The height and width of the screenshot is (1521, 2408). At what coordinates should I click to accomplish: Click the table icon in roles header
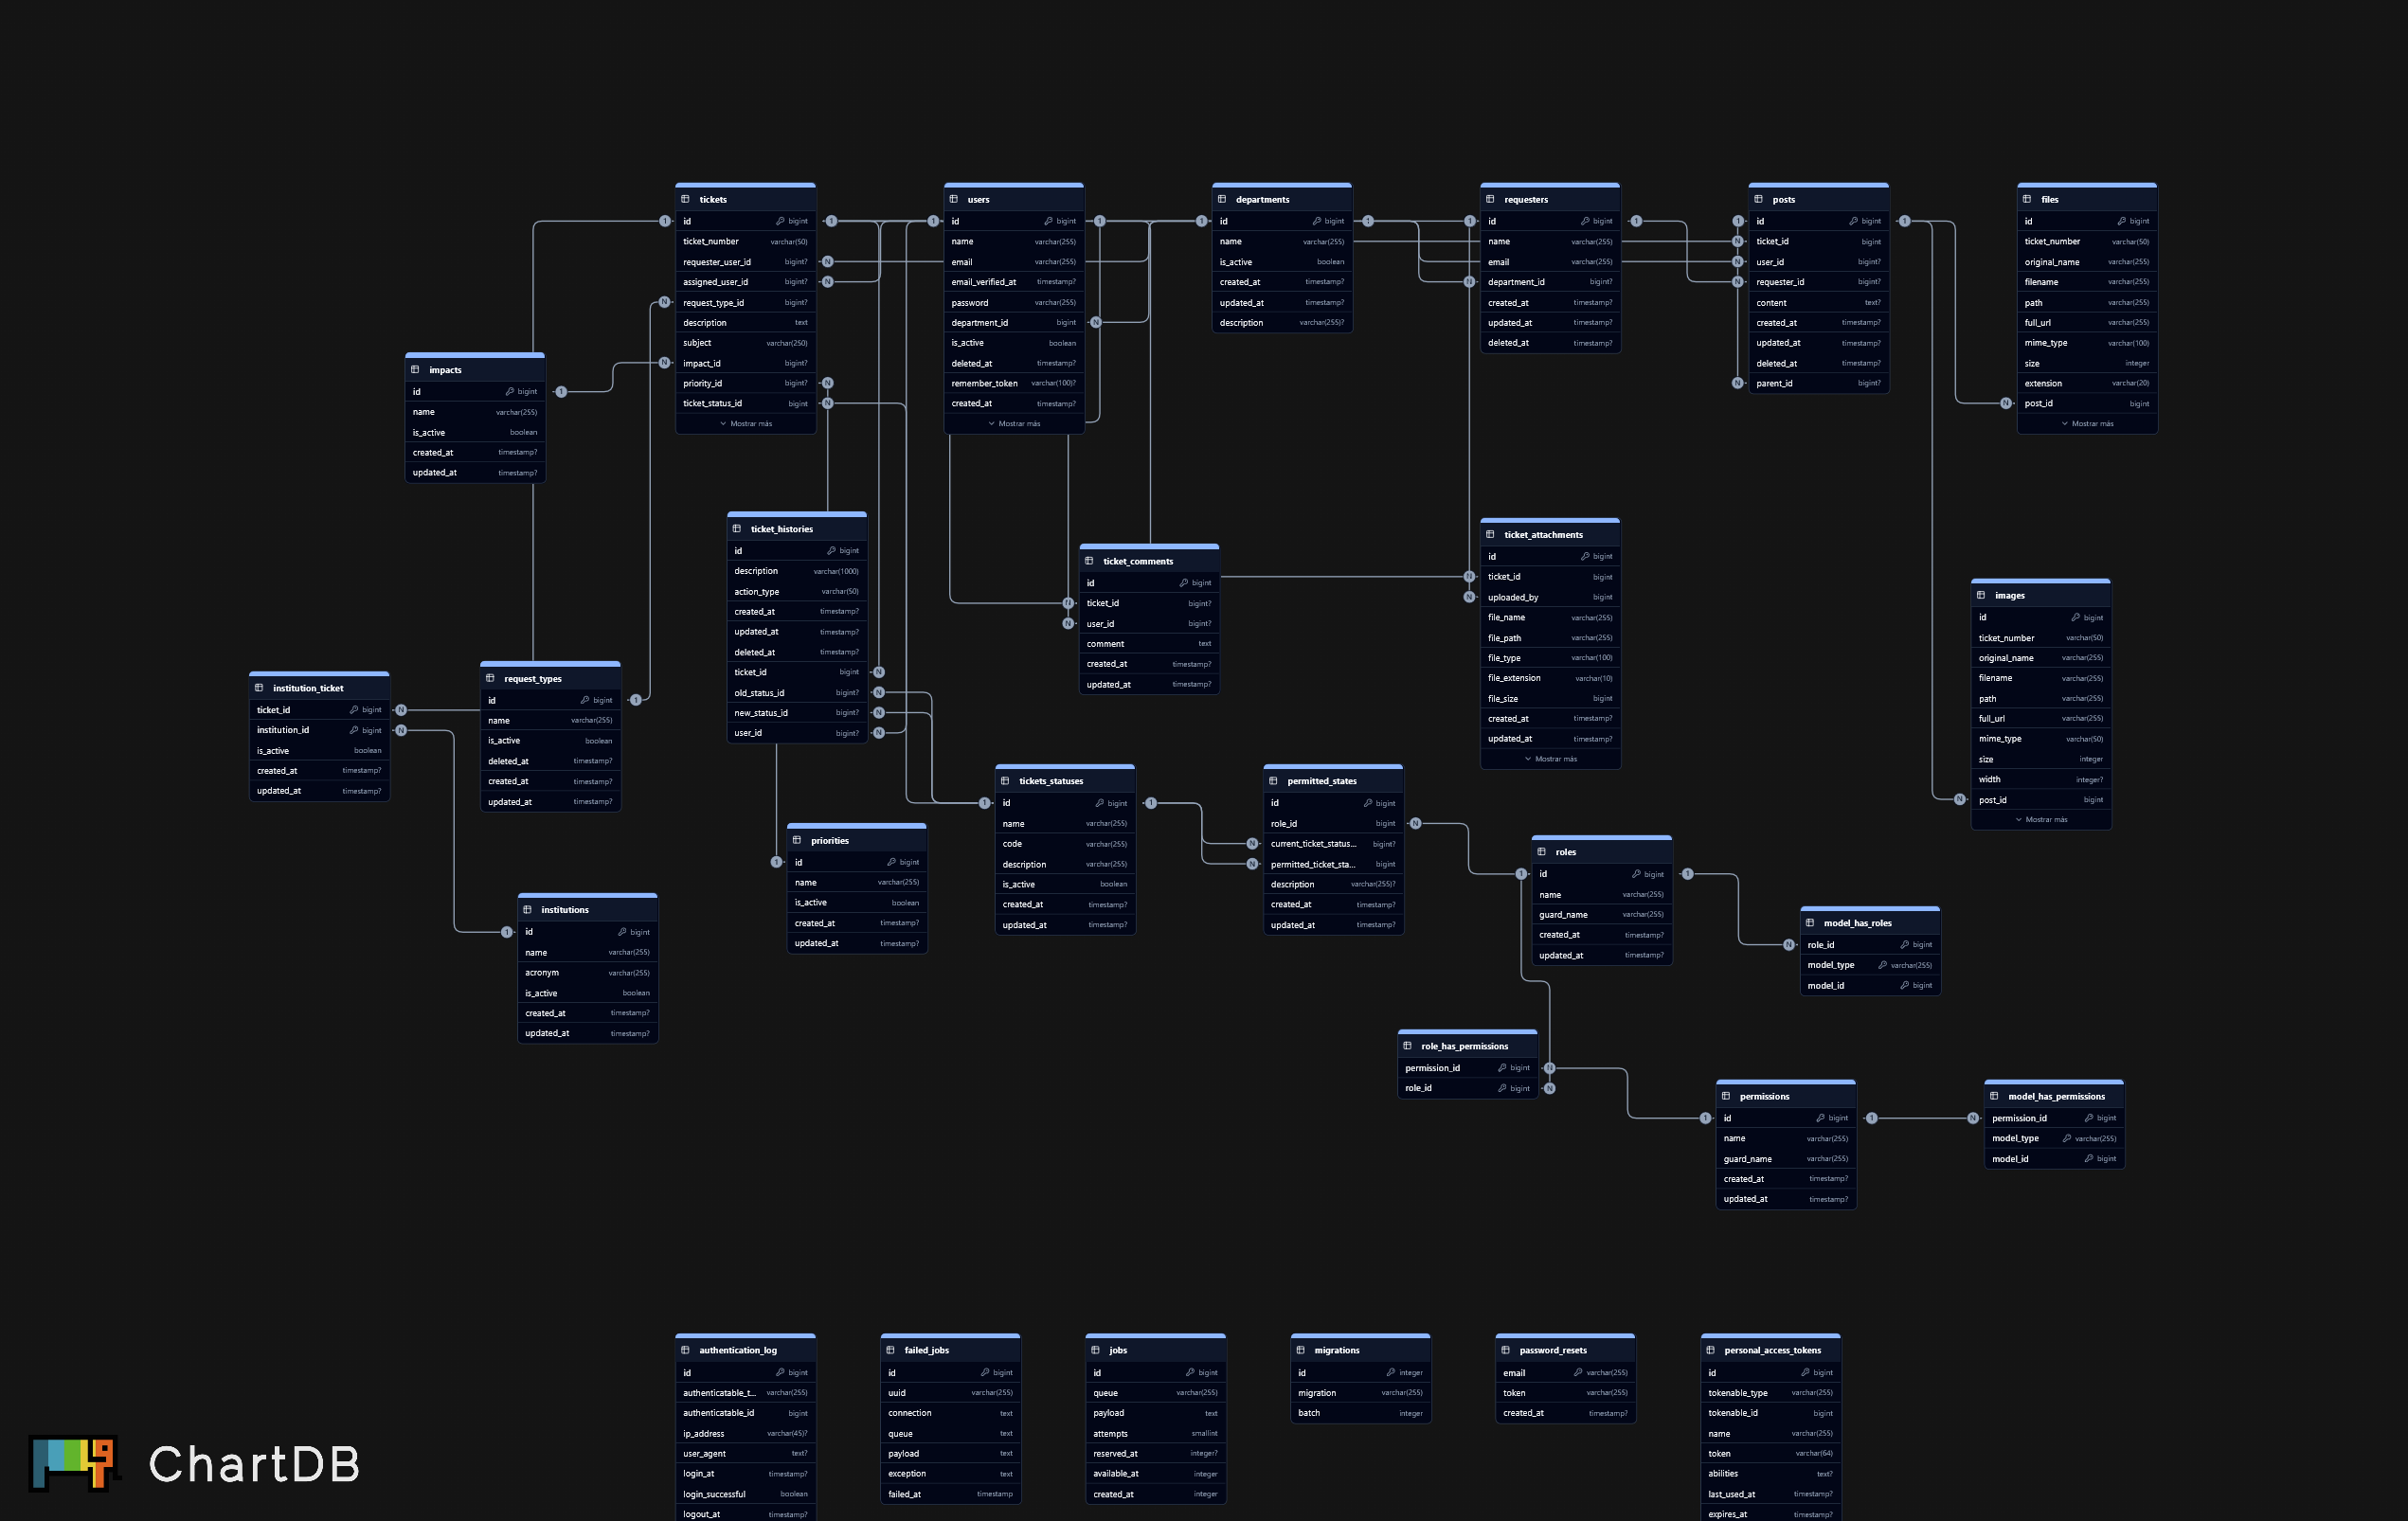[x=1541, y=852]
